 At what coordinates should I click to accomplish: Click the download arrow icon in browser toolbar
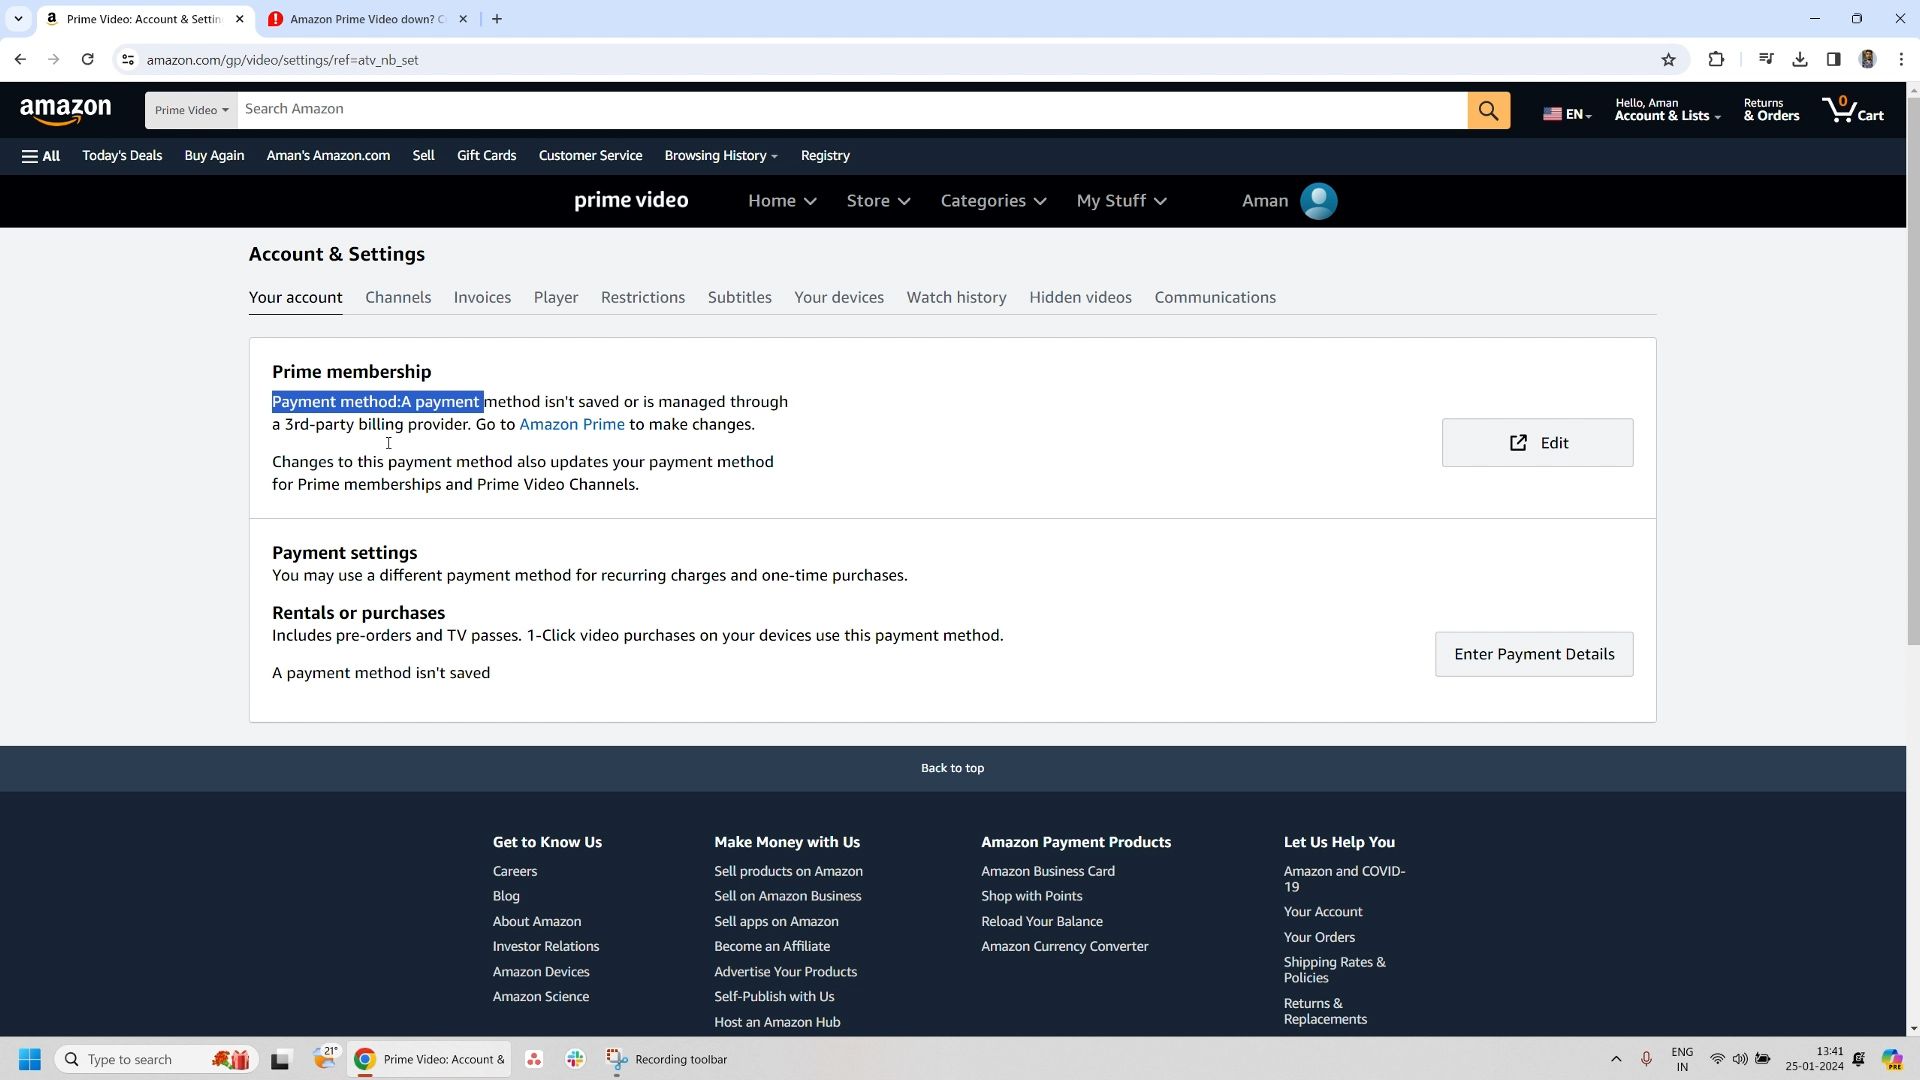tap(1801, 59)
